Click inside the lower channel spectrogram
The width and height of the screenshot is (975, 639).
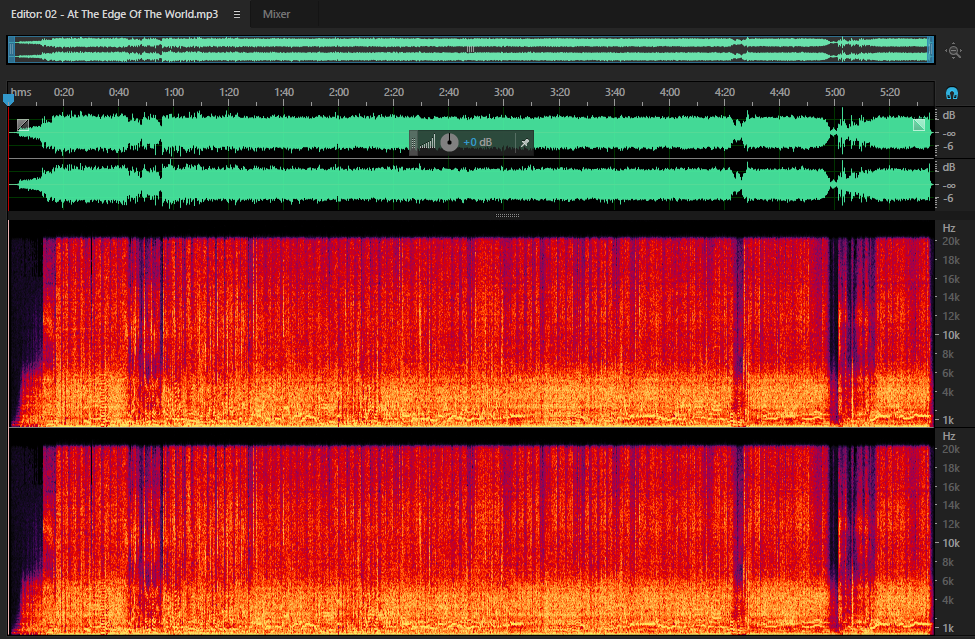[471, 531]
